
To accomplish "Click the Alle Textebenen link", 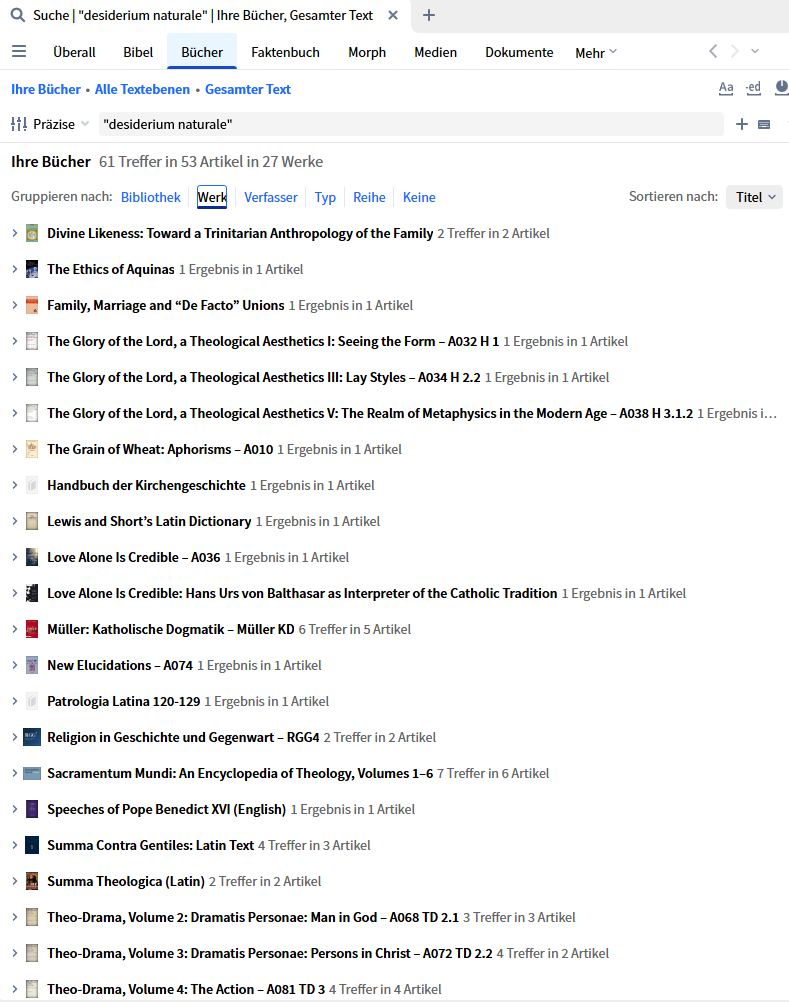I will 142,89.
